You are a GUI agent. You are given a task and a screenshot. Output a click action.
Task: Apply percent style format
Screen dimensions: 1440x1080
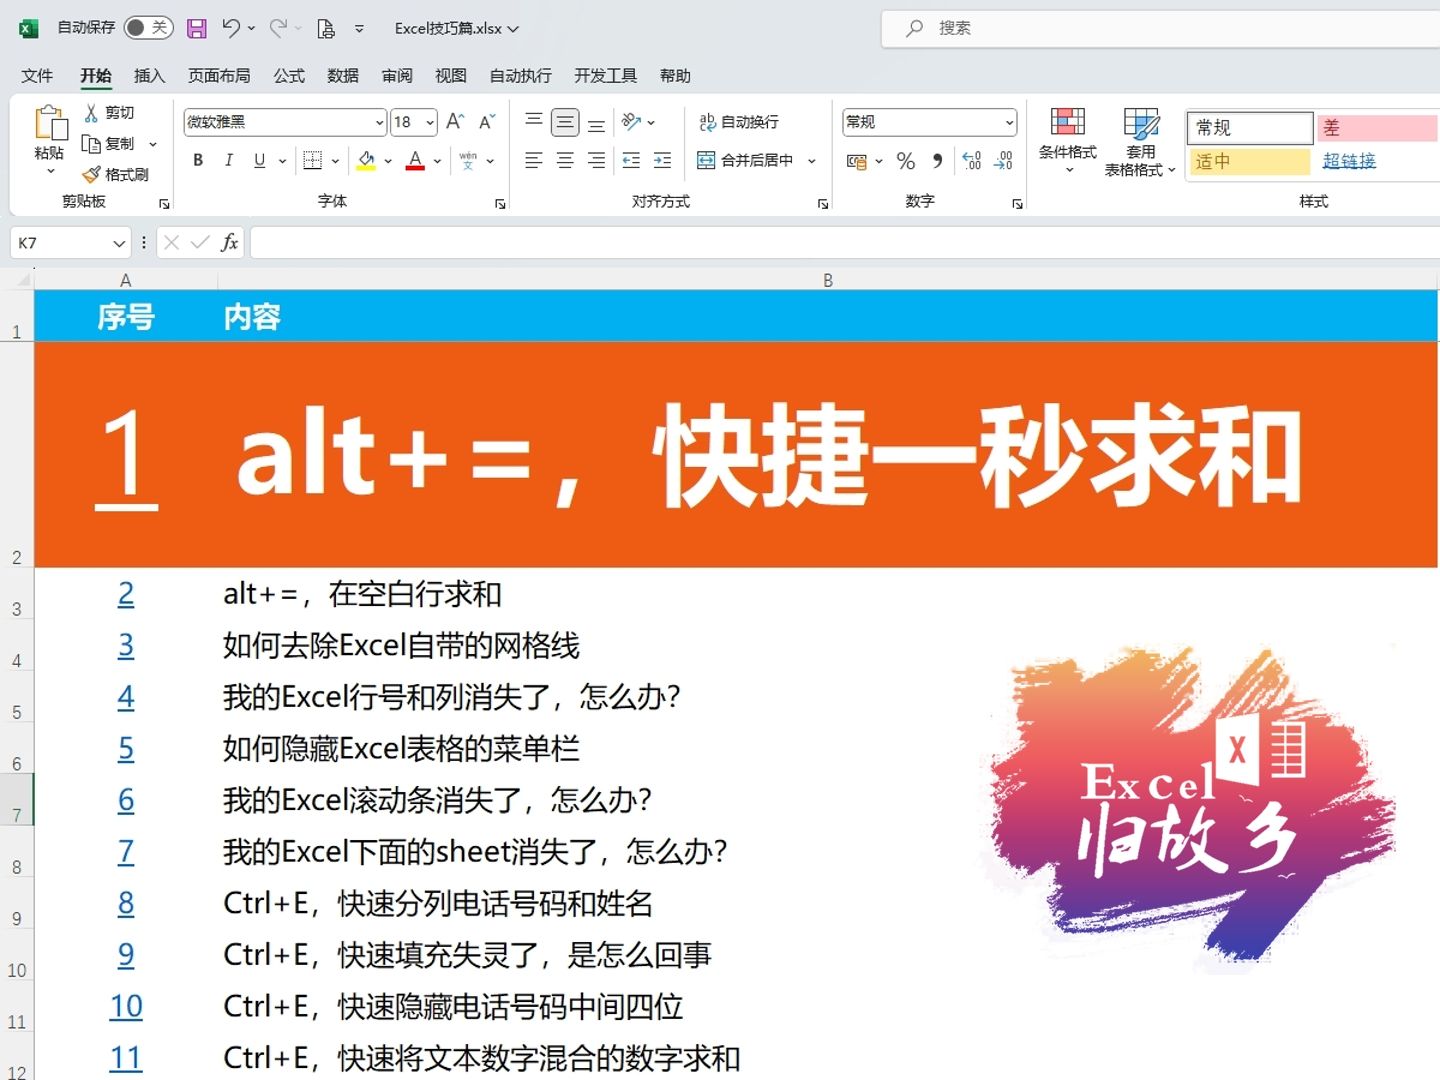pos(906,161)
